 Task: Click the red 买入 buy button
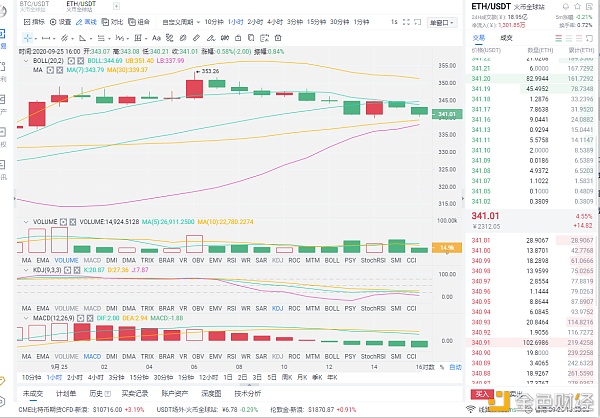pyautogui.click(x=482, y=394)
